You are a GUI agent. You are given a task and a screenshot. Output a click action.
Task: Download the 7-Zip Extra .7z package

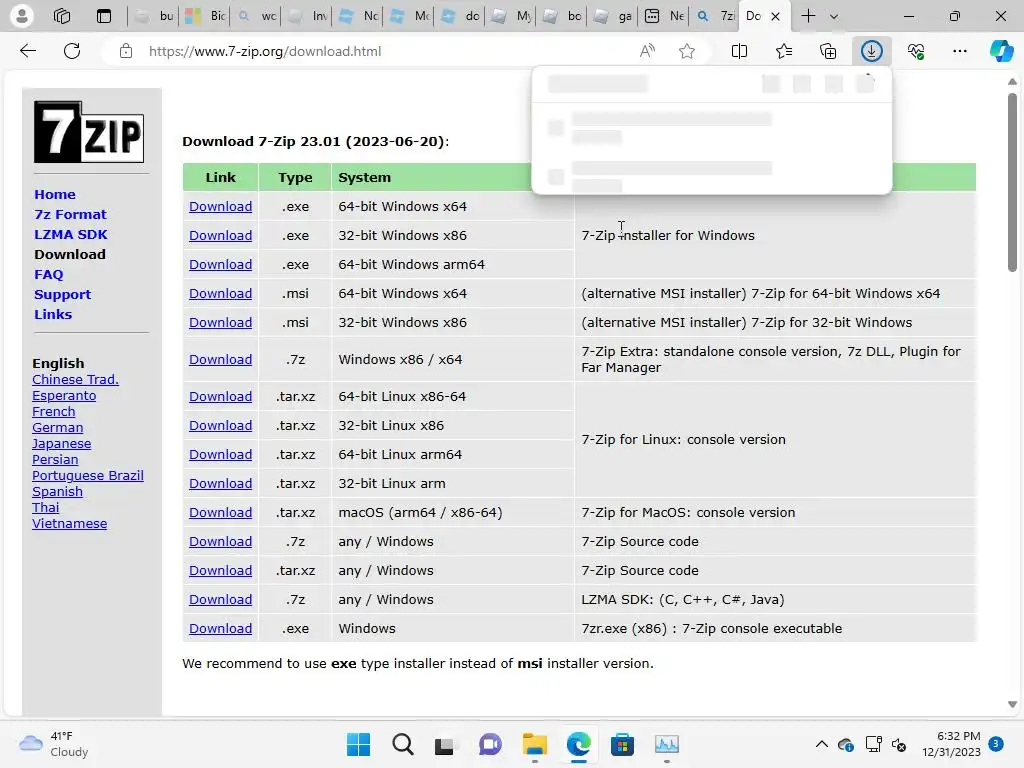pos(220,359)
